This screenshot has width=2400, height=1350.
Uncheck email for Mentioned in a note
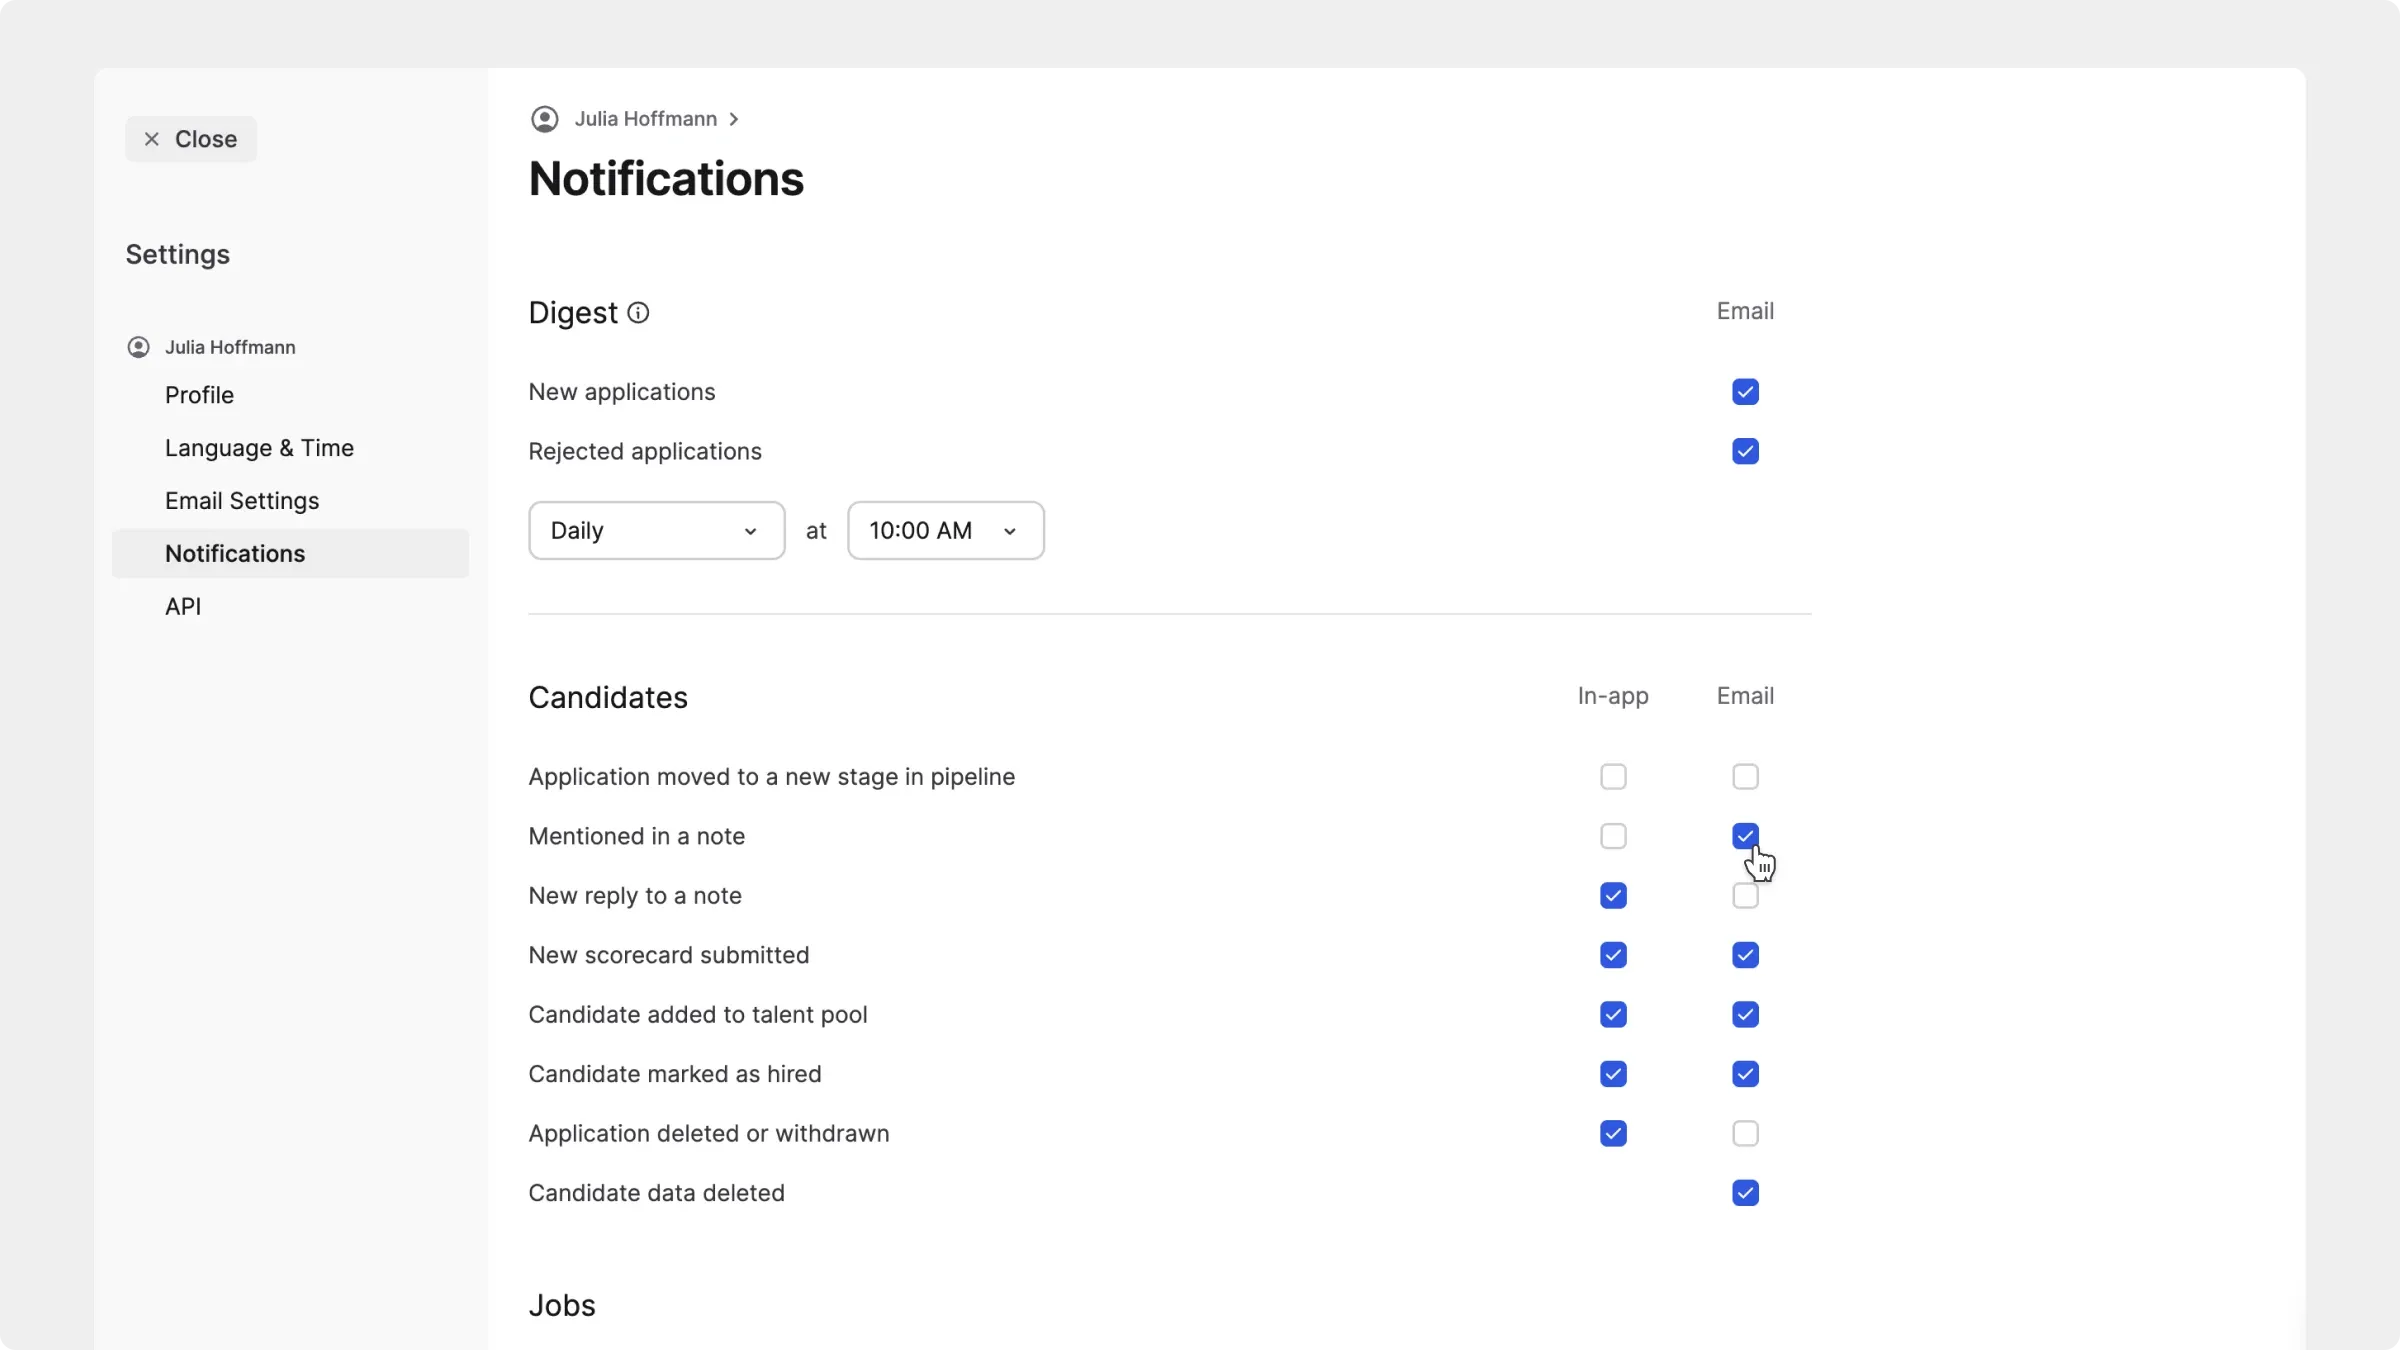pos(1745,836)
